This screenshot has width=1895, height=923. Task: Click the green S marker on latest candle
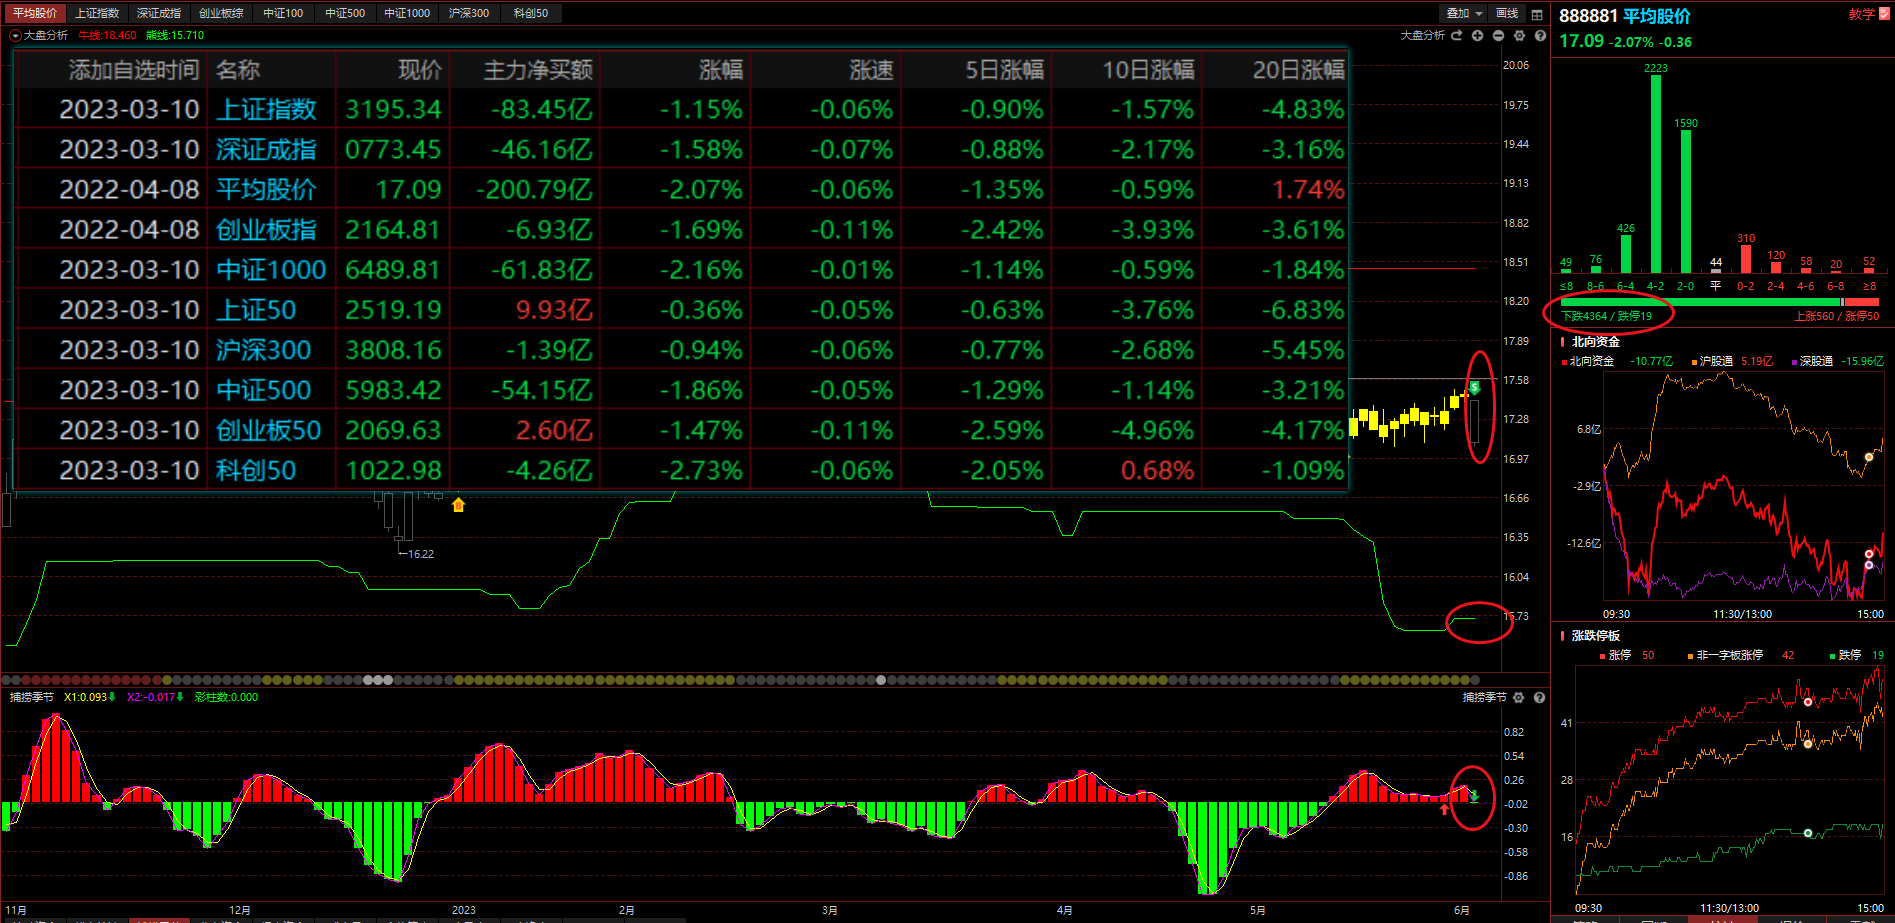point(1474,387)
